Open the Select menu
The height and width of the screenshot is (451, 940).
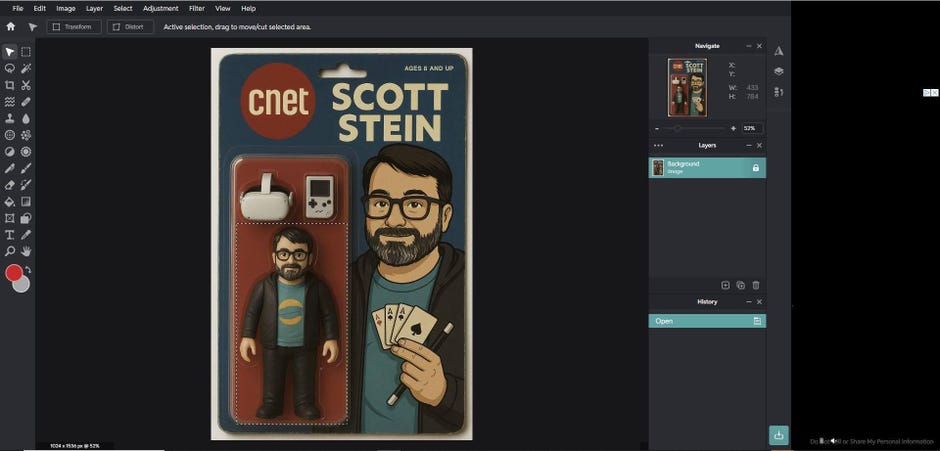[x=123, y=8]
